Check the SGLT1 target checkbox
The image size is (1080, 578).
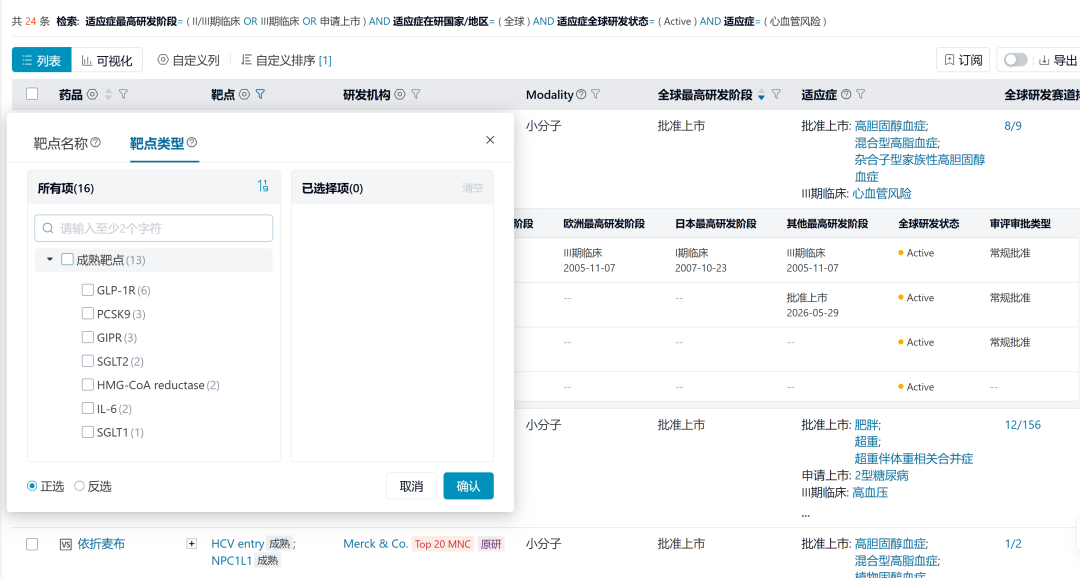(x=87, y=432)
